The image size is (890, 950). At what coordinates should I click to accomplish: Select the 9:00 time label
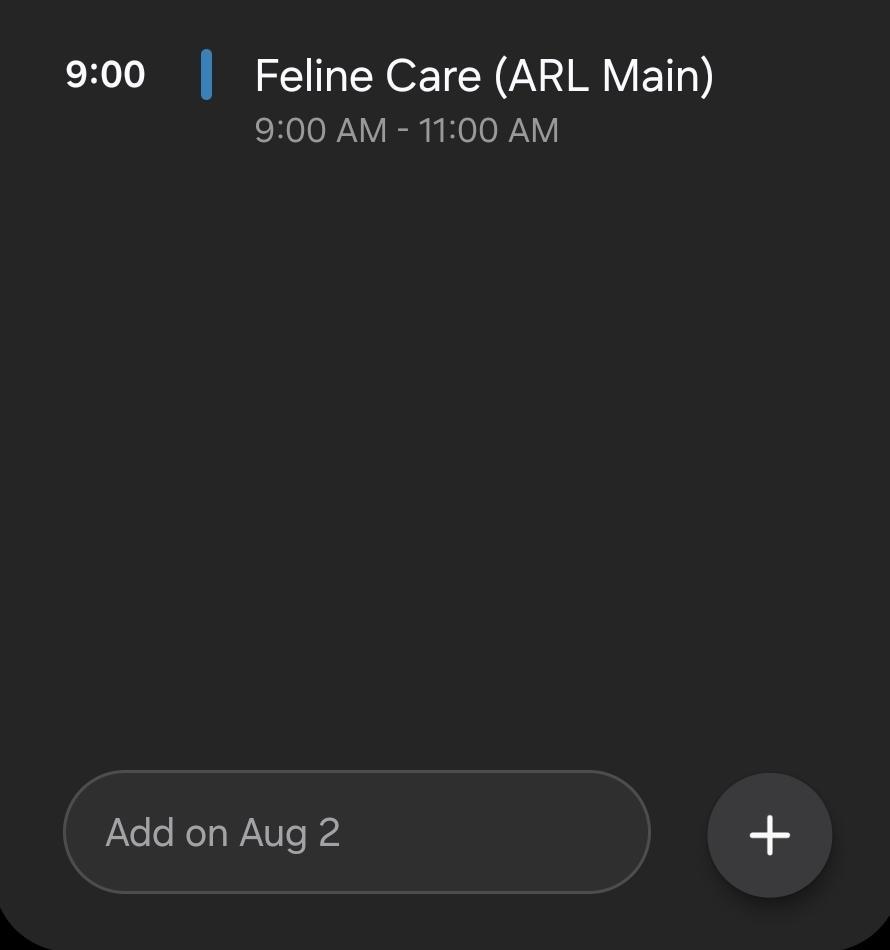[x=105, y=75]
